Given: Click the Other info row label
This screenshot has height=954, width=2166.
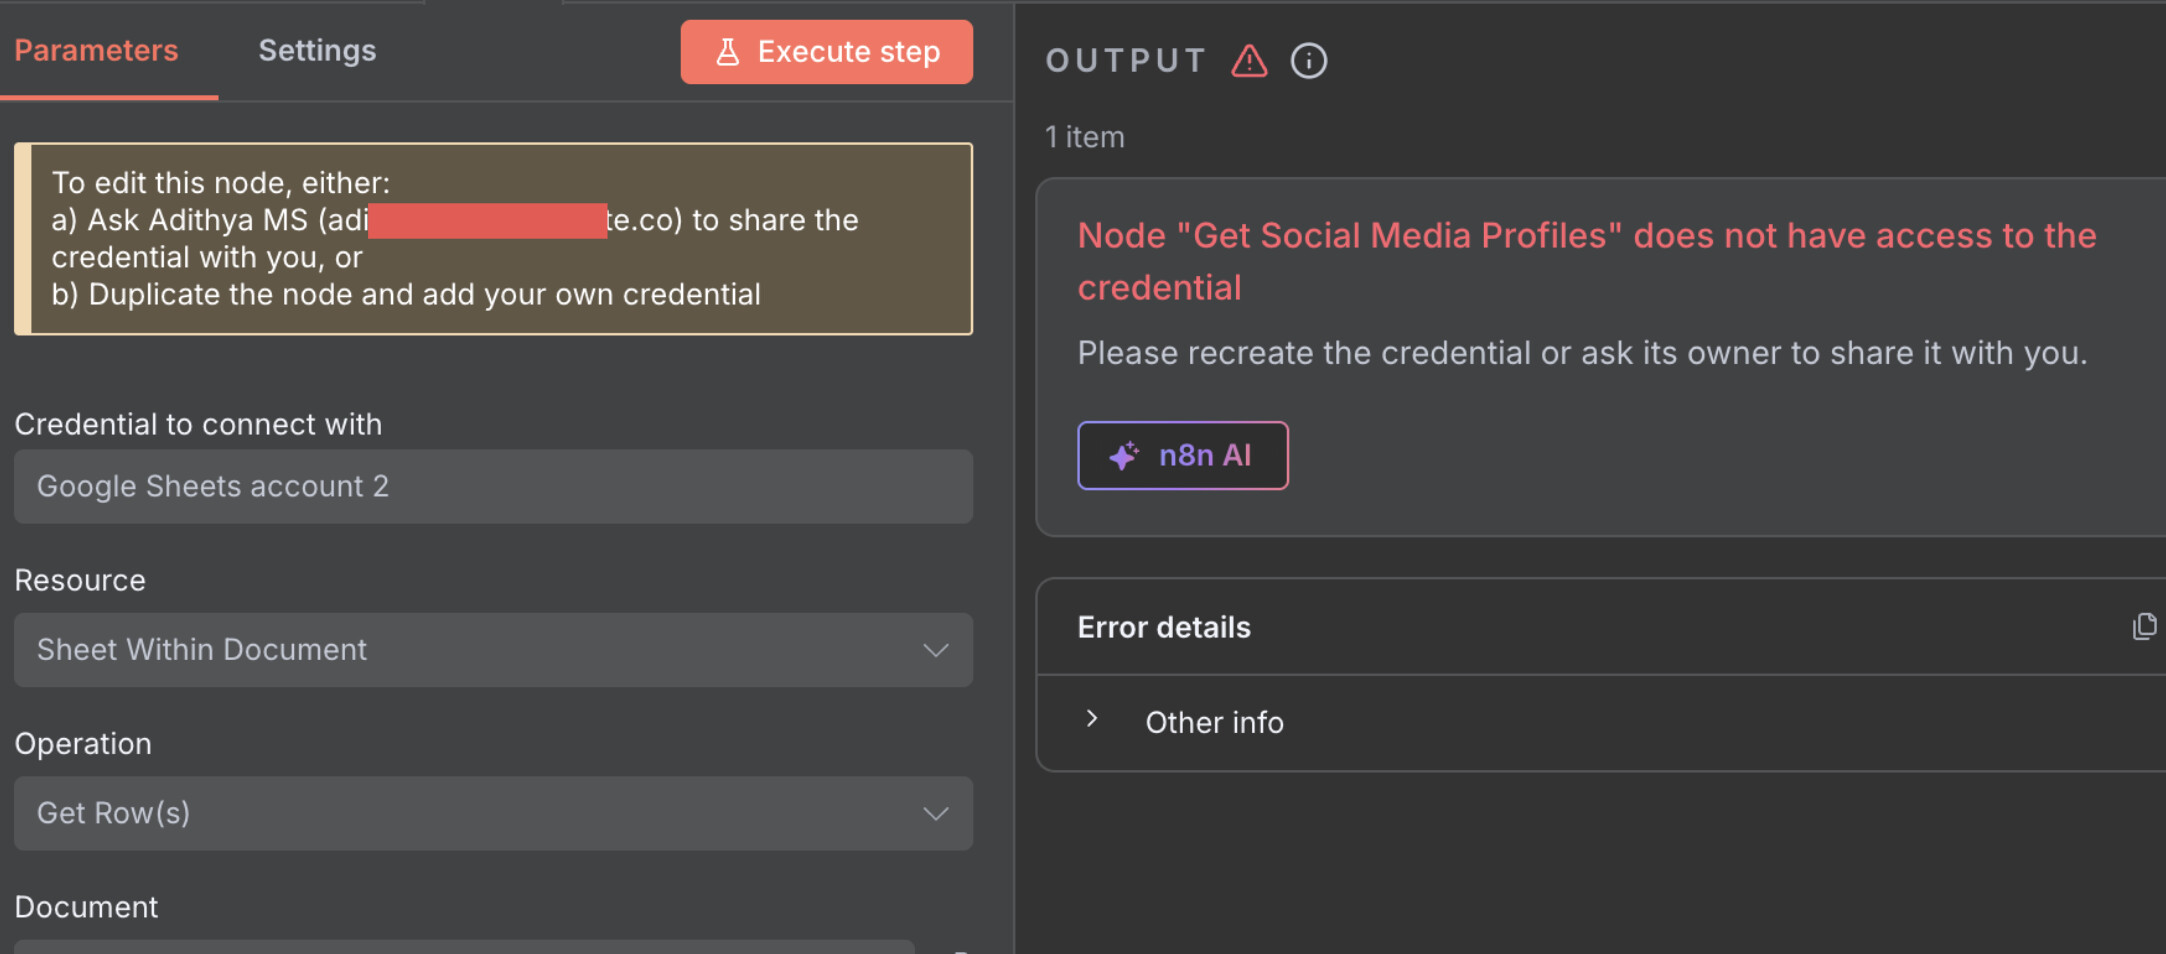Looking at the screenshot, I should click(1214, 722).
